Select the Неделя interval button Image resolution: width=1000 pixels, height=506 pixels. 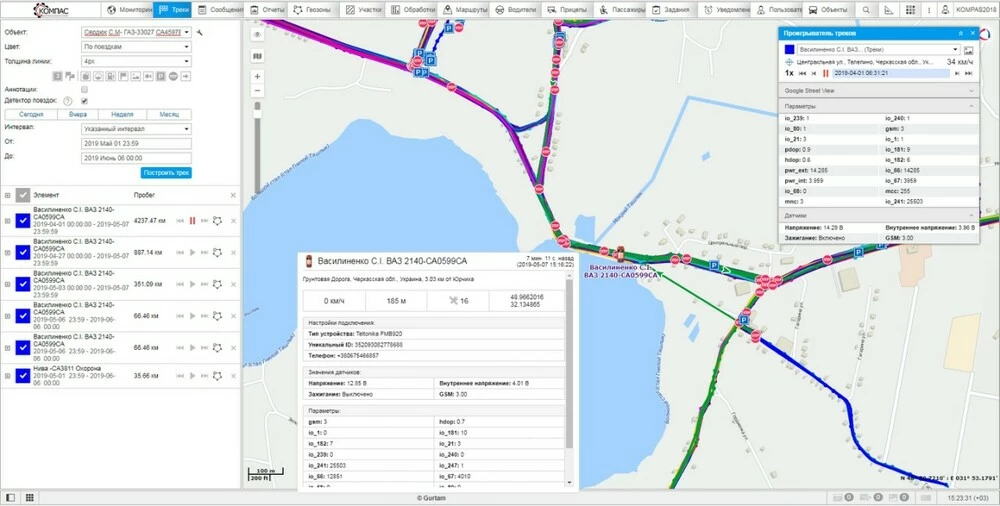121,114
